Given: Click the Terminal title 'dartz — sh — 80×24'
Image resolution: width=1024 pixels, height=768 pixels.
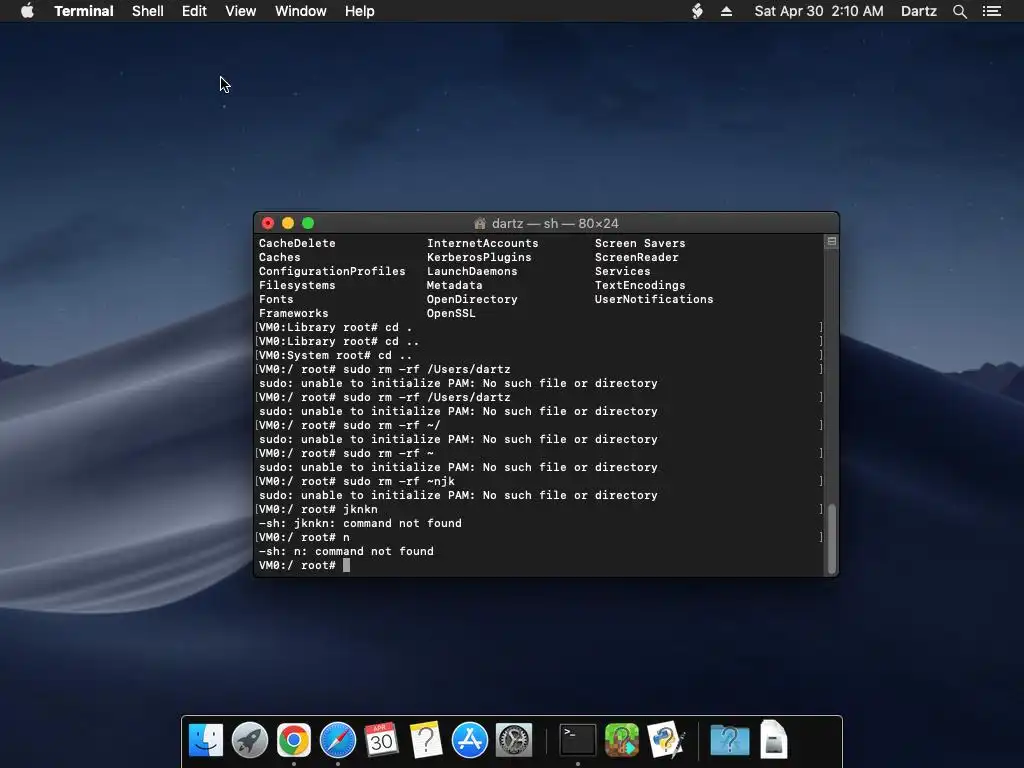Looking at the screenshot, I should 554,223.
